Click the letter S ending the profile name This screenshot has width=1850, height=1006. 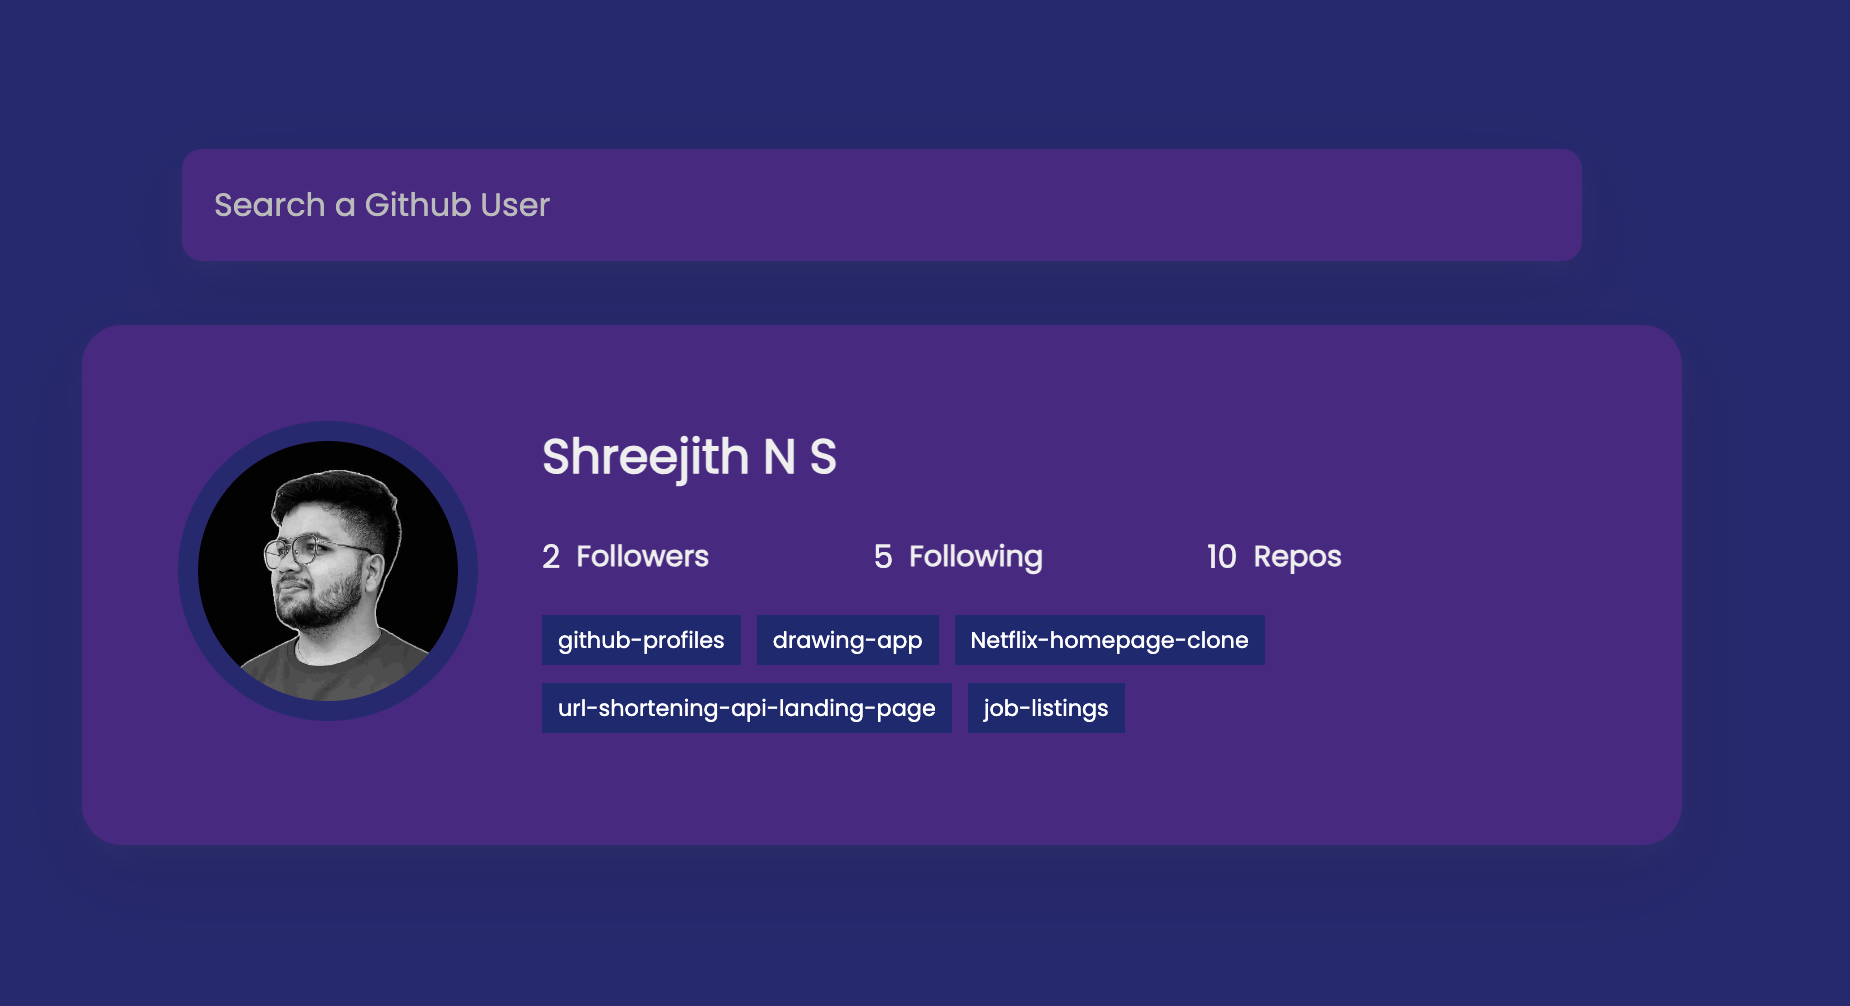[x=822, y=457]
